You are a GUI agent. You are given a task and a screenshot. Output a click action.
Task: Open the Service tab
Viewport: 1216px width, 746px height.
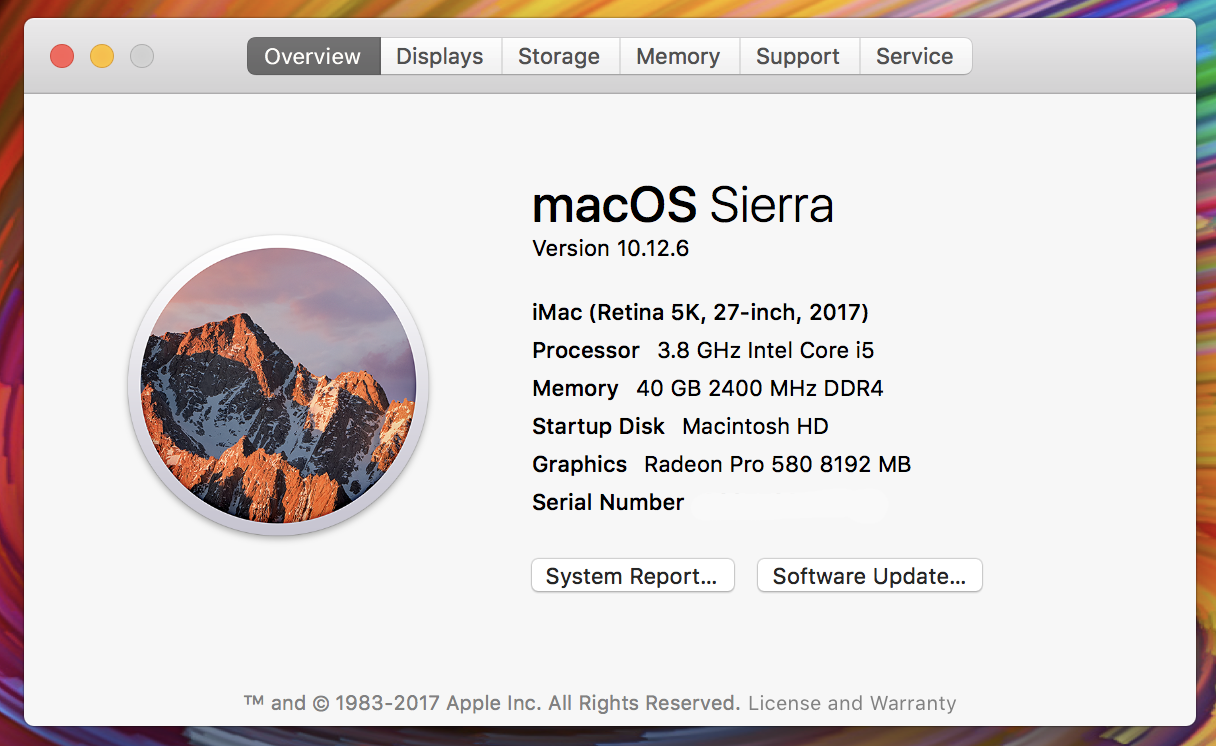click(x=915, y=56)
